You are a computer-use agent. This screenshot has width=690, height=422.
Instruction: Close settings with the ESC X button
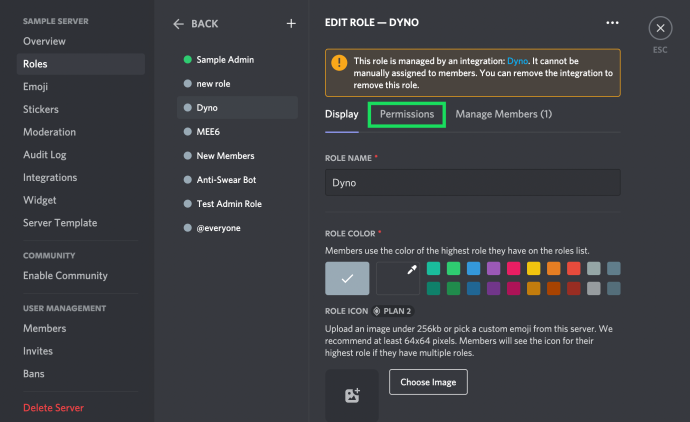click(x=660, y=28)
